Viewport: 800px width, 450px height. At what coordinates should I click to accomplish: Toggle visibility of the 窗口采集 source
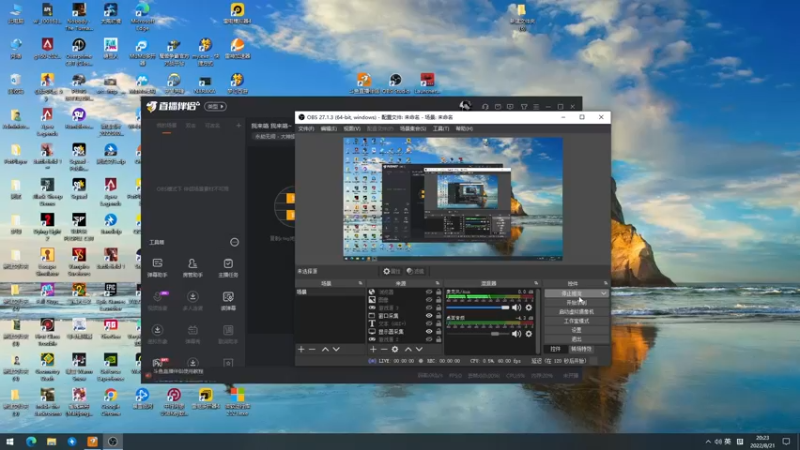[429, 316]
